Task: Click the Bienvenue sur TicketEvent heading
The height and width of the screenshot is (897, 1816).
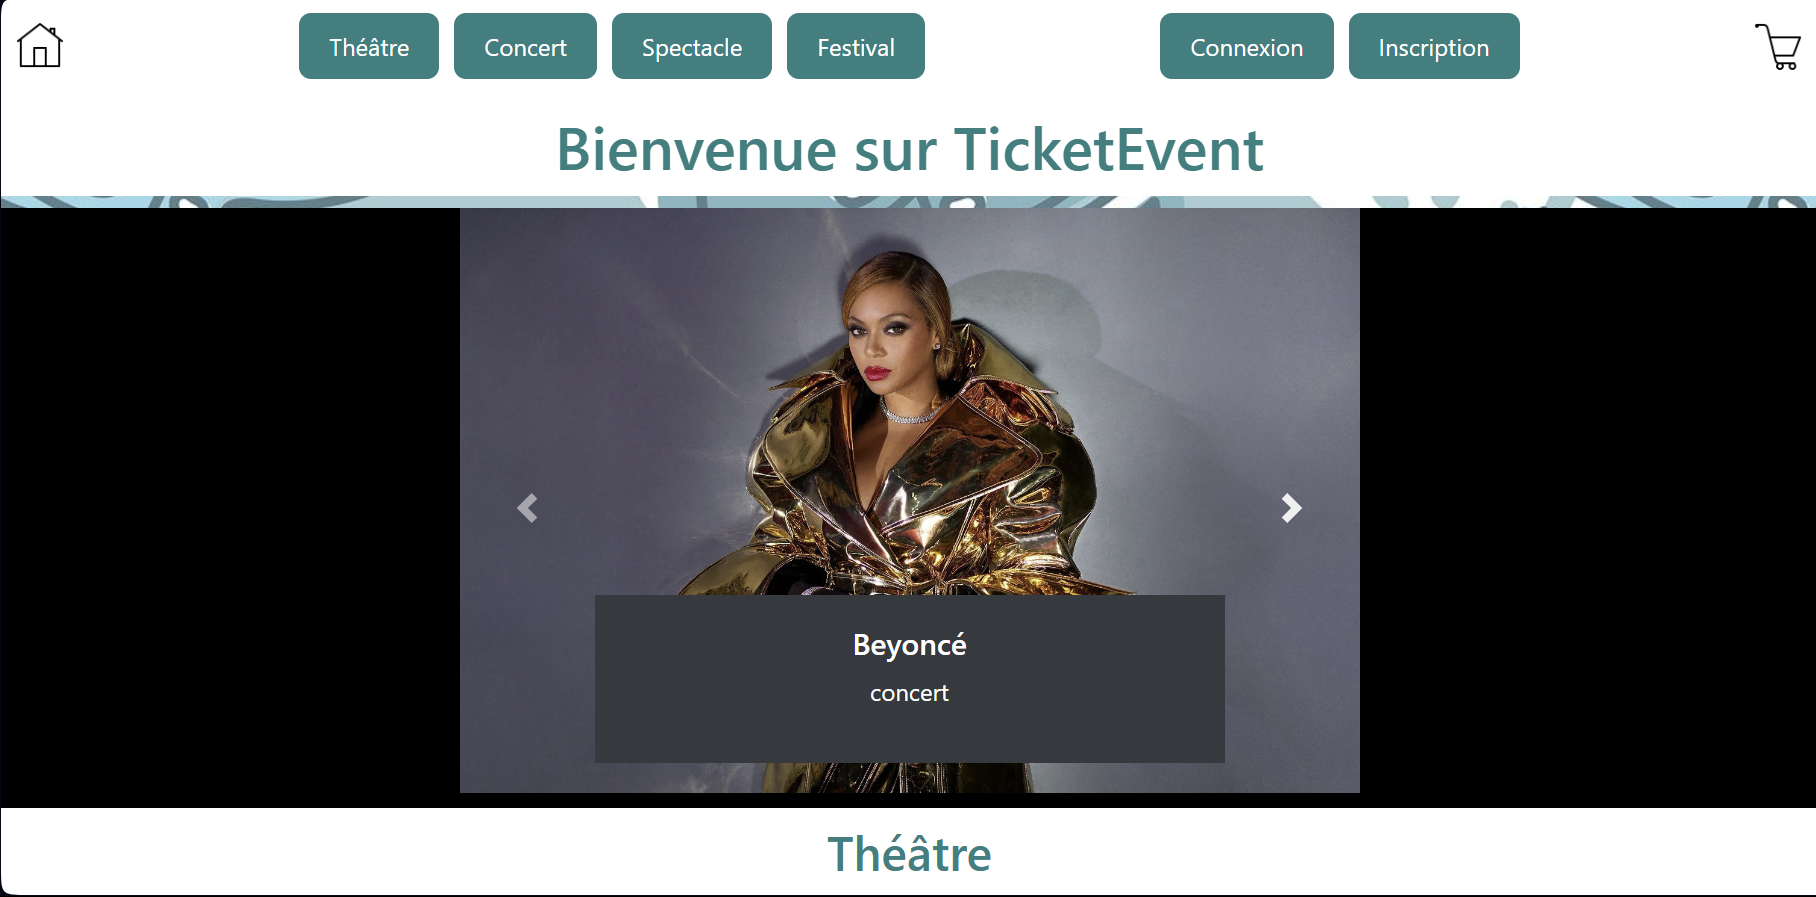Action: 910,150
